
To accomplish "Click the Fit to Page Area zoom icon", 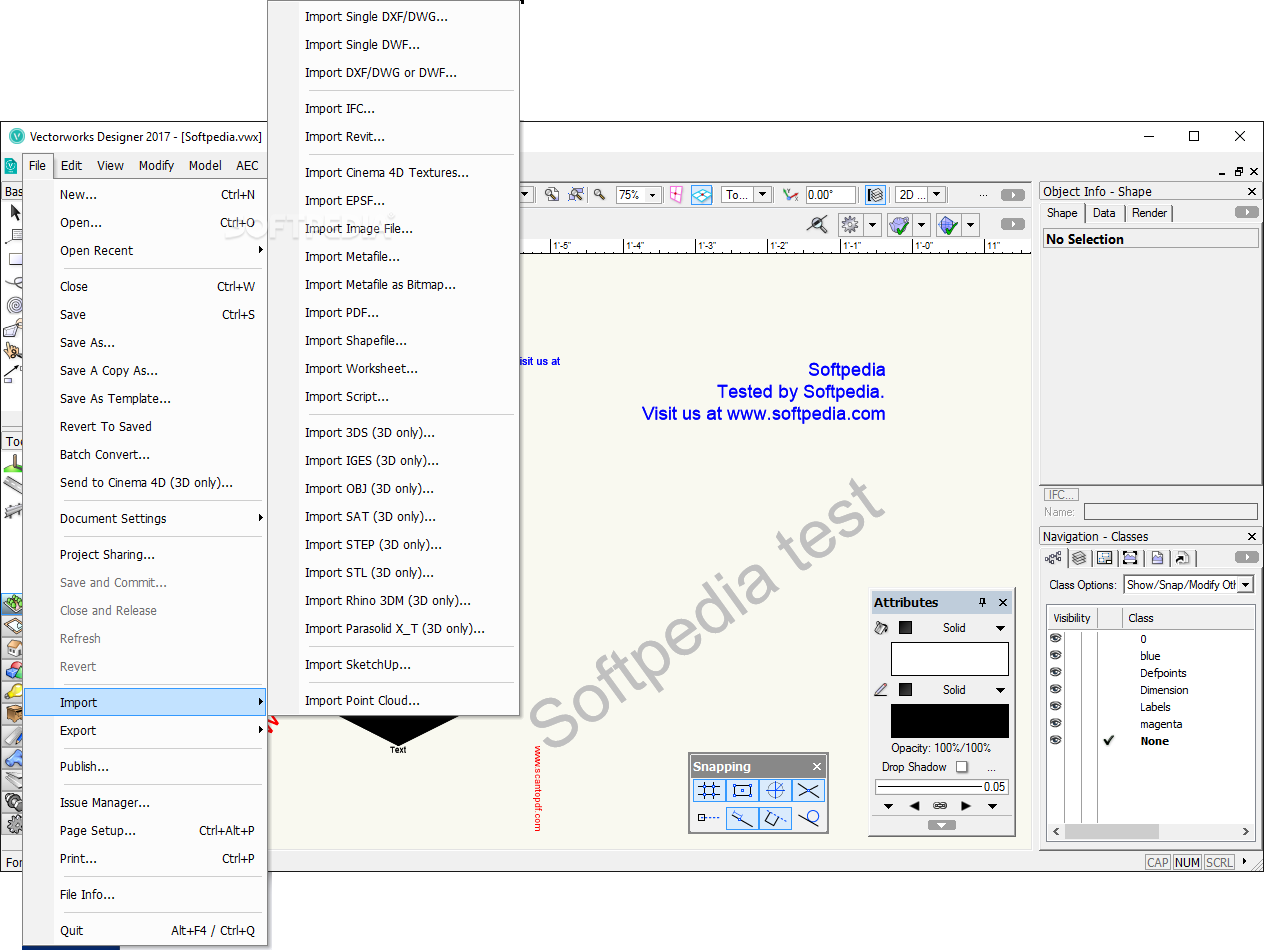I will [x=551, y=195].
